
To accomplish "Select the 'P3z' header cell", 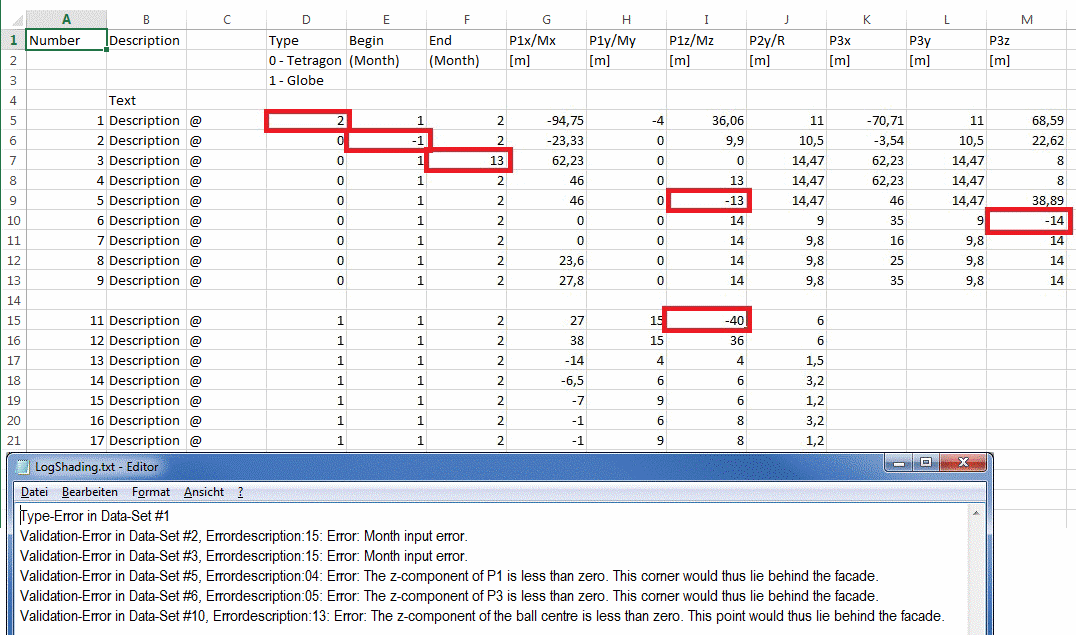I will coord(1027,41).
